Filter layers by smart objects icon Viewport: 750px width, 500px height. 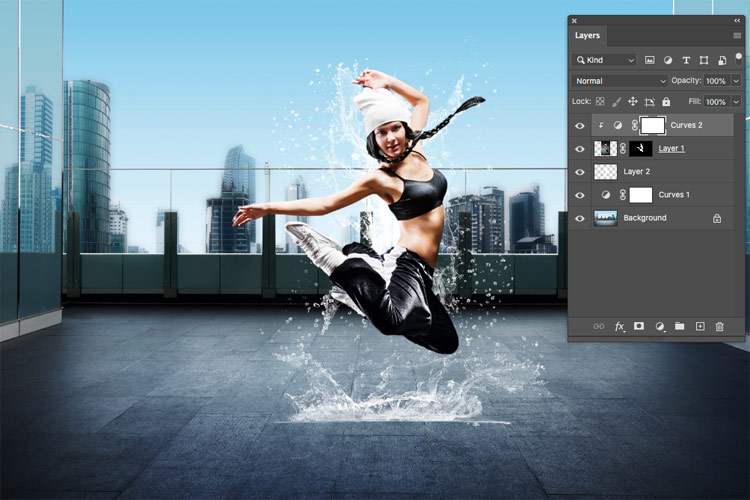tap(722, 60)
